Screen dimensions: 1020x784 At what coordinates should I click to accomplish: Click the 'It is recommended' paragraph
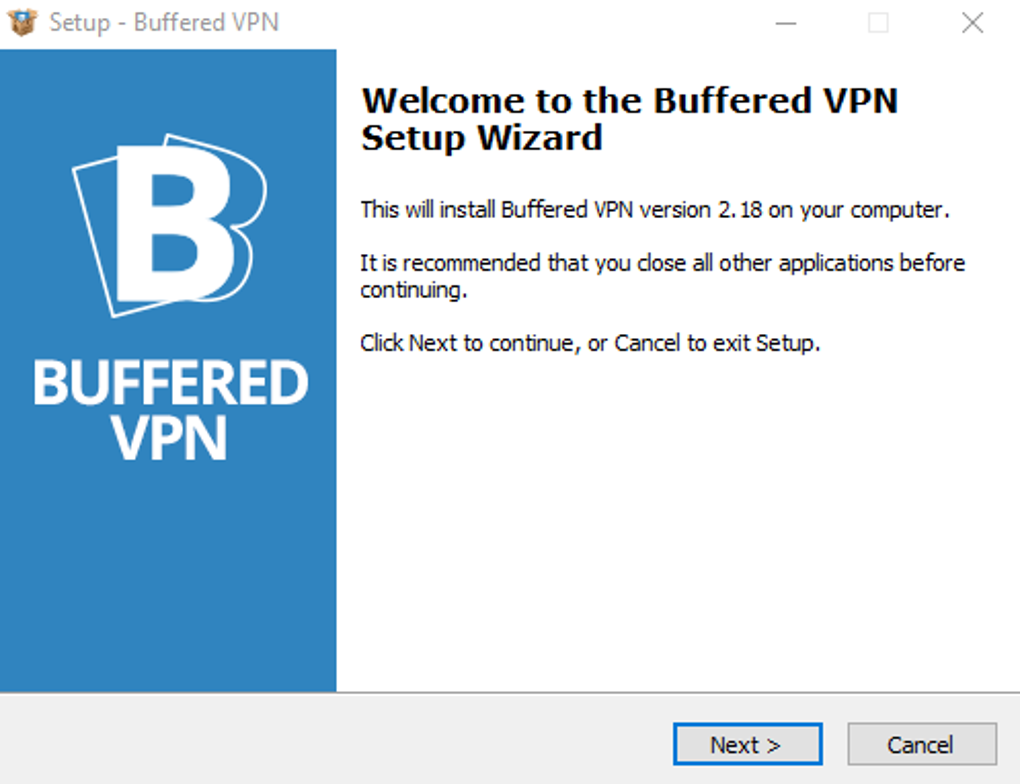(662, 277)
